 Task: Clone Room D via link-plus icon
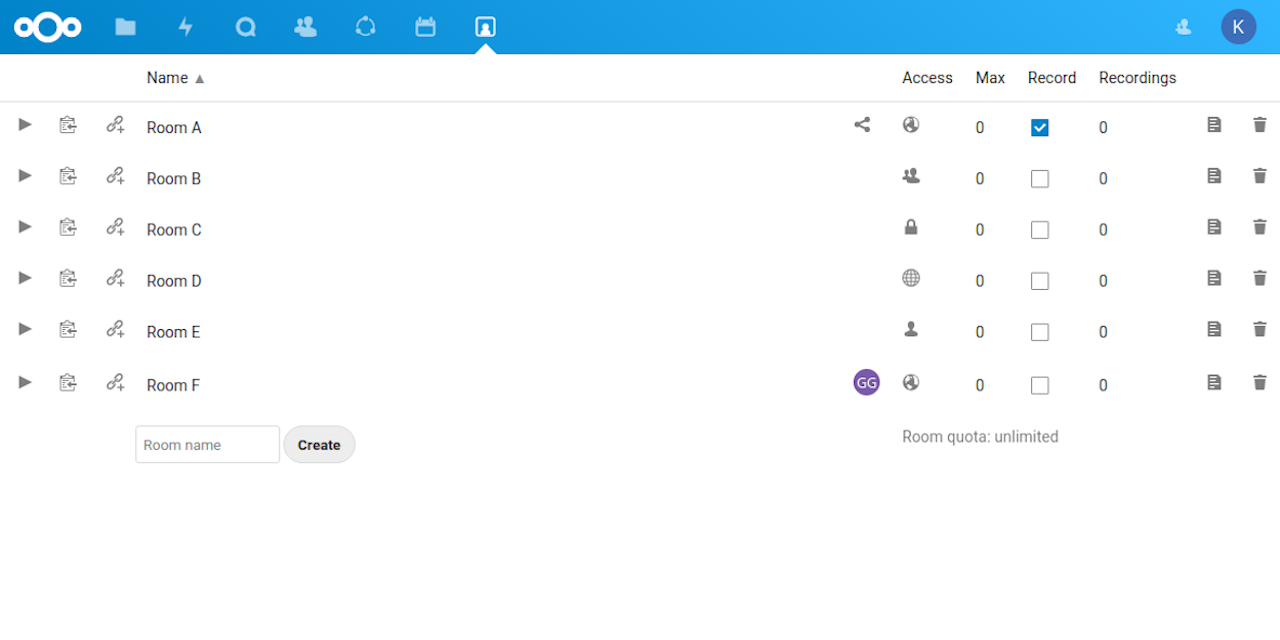coord(115,278)
